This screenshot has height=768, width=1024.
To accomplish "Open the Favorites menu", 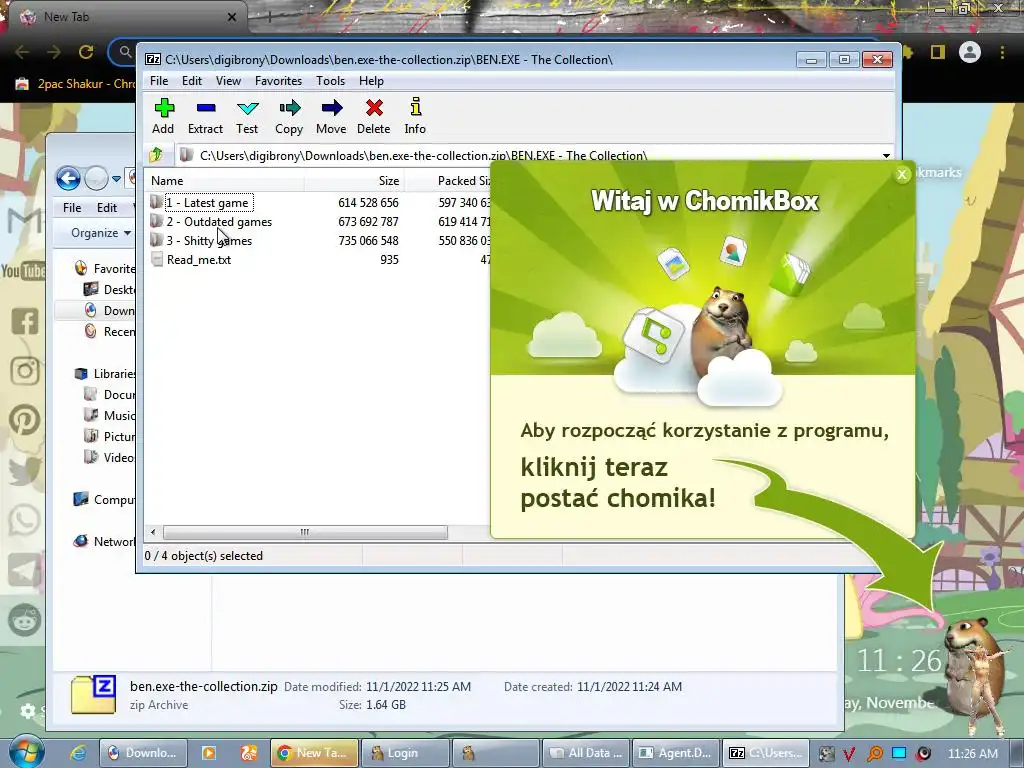I will tap(278, 81).
